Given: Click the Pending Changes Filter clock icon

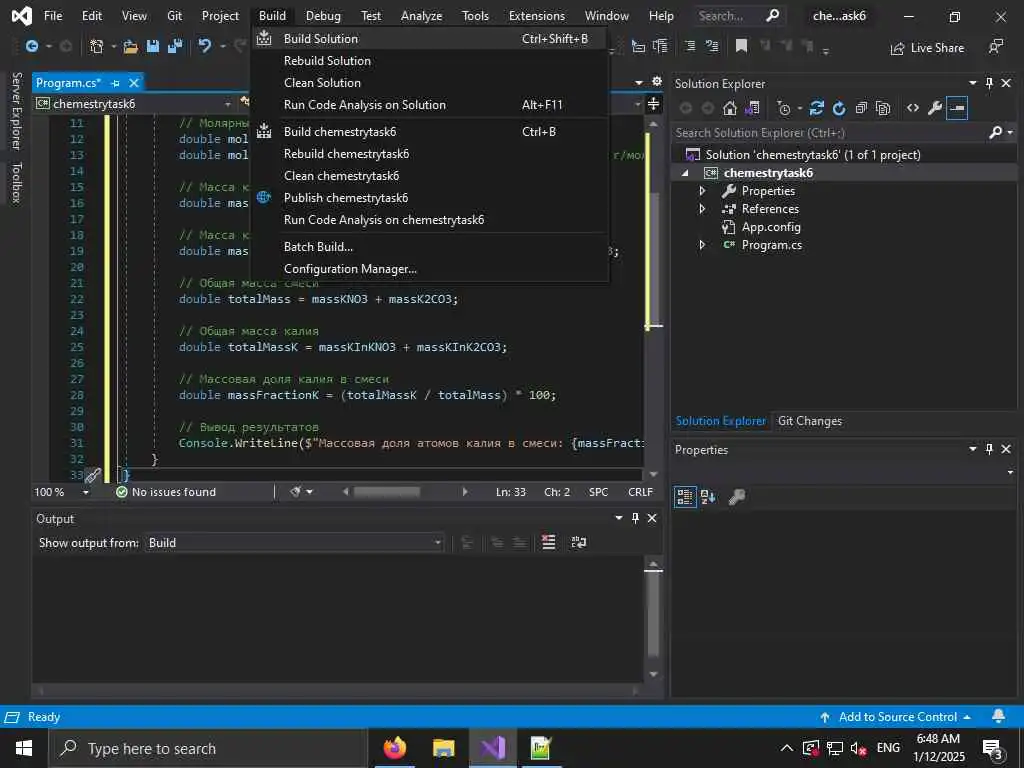Looking at the screenshot, I should [x=784, y=108].
